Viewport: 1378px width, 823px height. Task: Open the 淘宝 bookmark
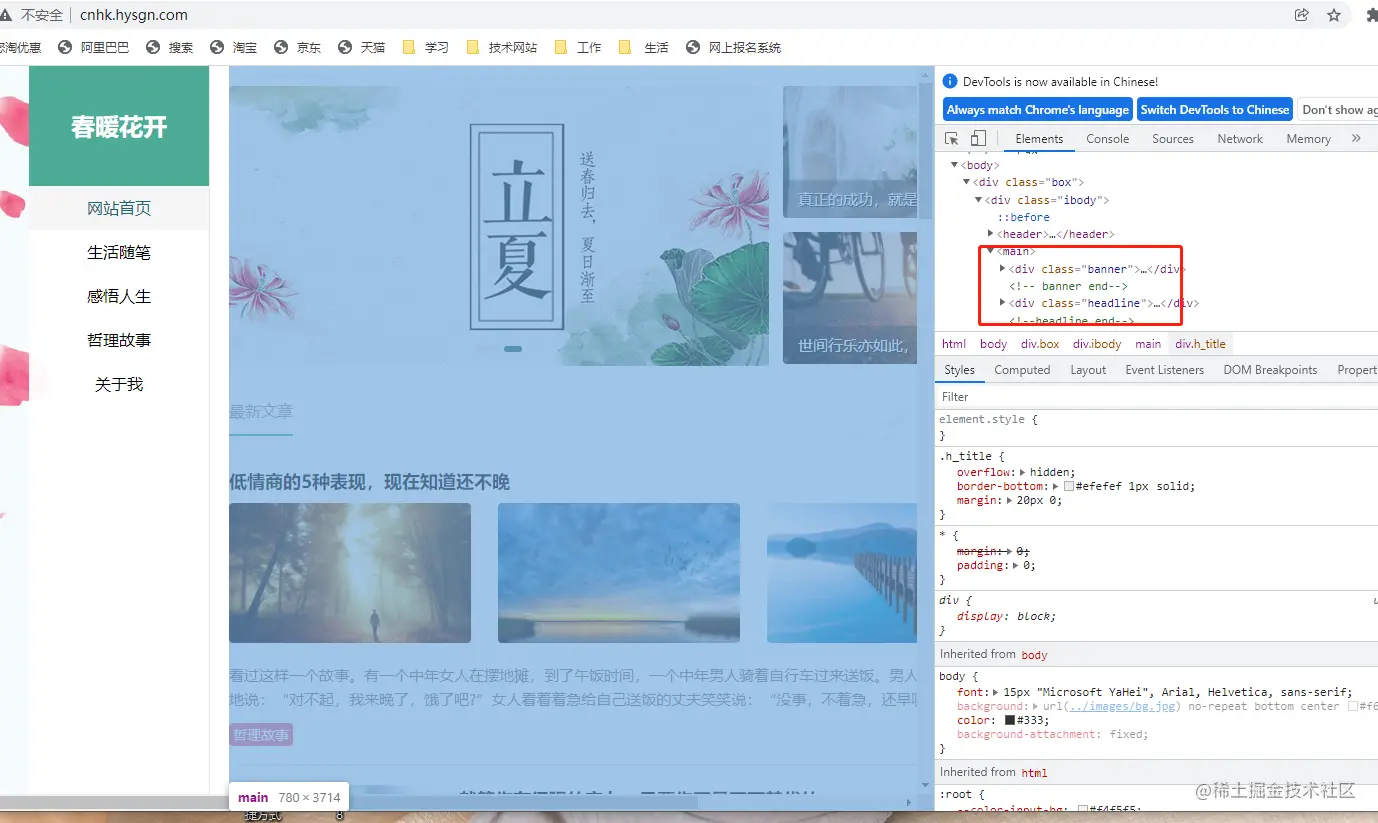coord(234,47)
